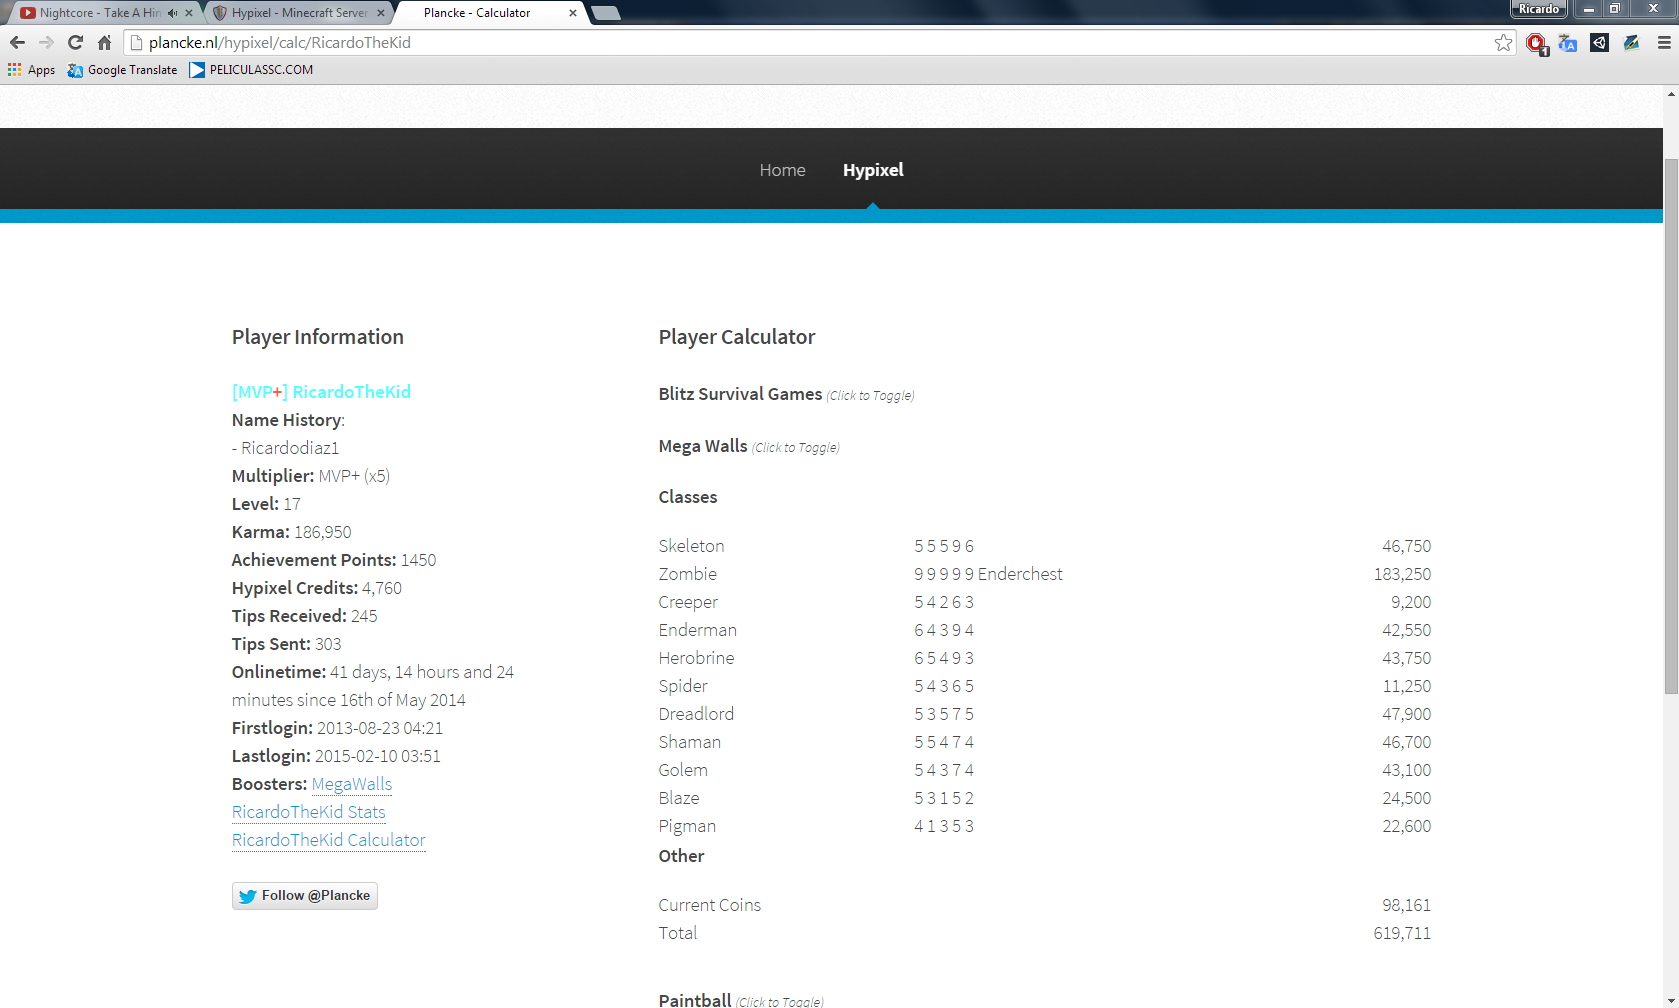The width and height of the screenshot is (1679, 1008).
Task: Click the Spider class row name
Action: pos(683,686)
